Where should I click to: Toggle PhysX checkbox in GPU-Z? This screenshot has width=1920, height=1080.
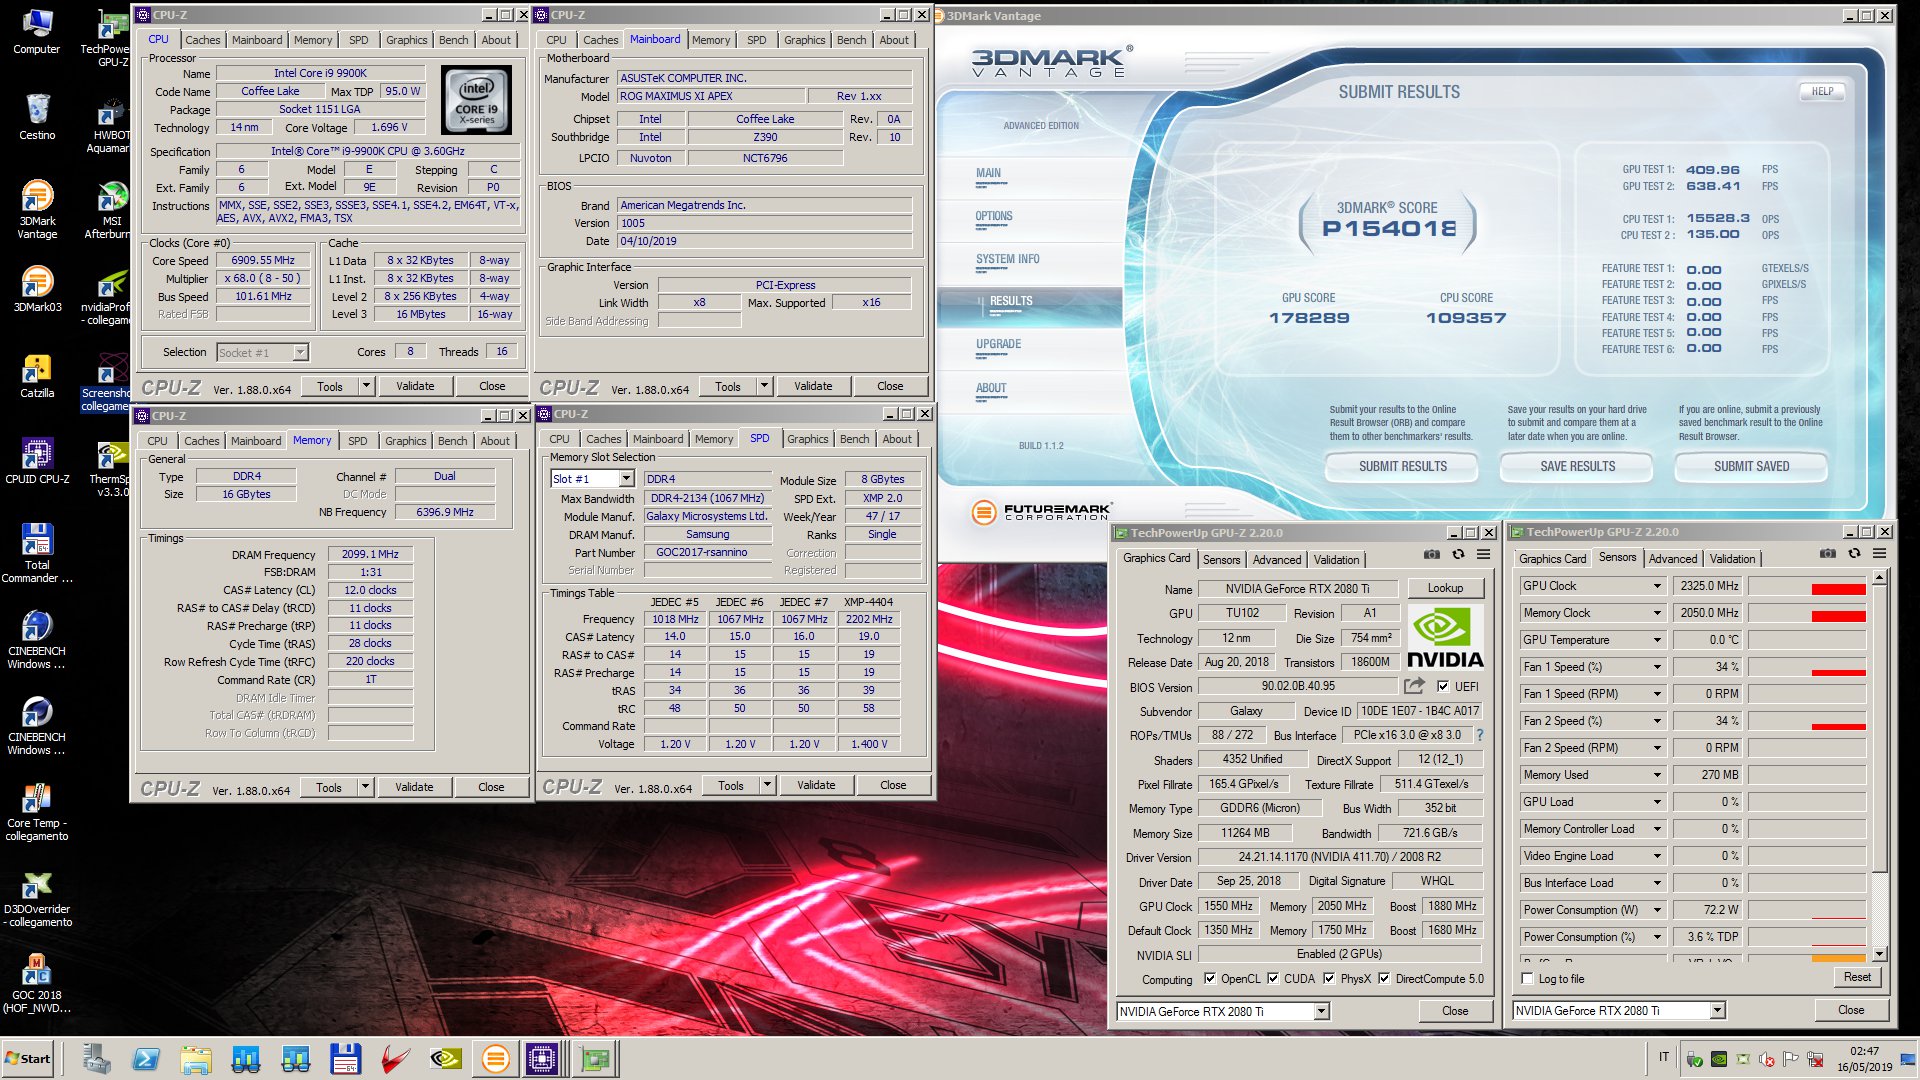pyautogui.click(x=1329, y=979)
